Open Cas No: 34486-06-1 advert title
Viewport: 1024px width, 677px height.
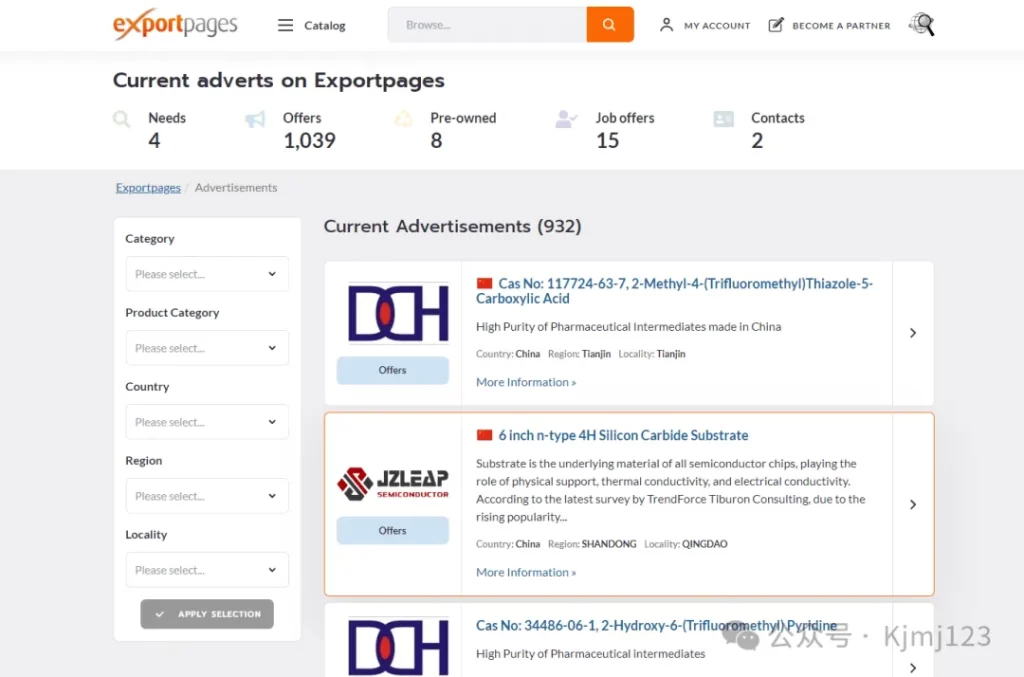coord(656,625)
